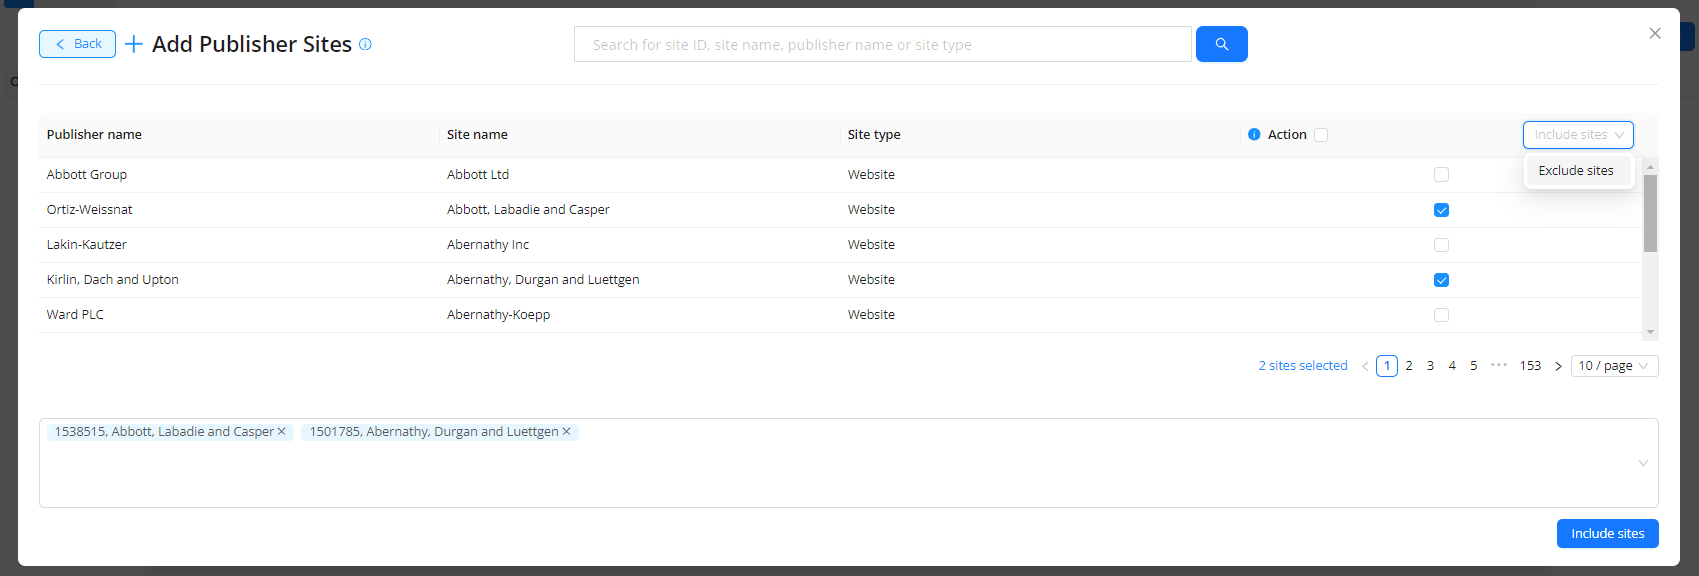Click the ellipsis to jump pages ahead
1699x576 pixels.
tap(1498, 366)
